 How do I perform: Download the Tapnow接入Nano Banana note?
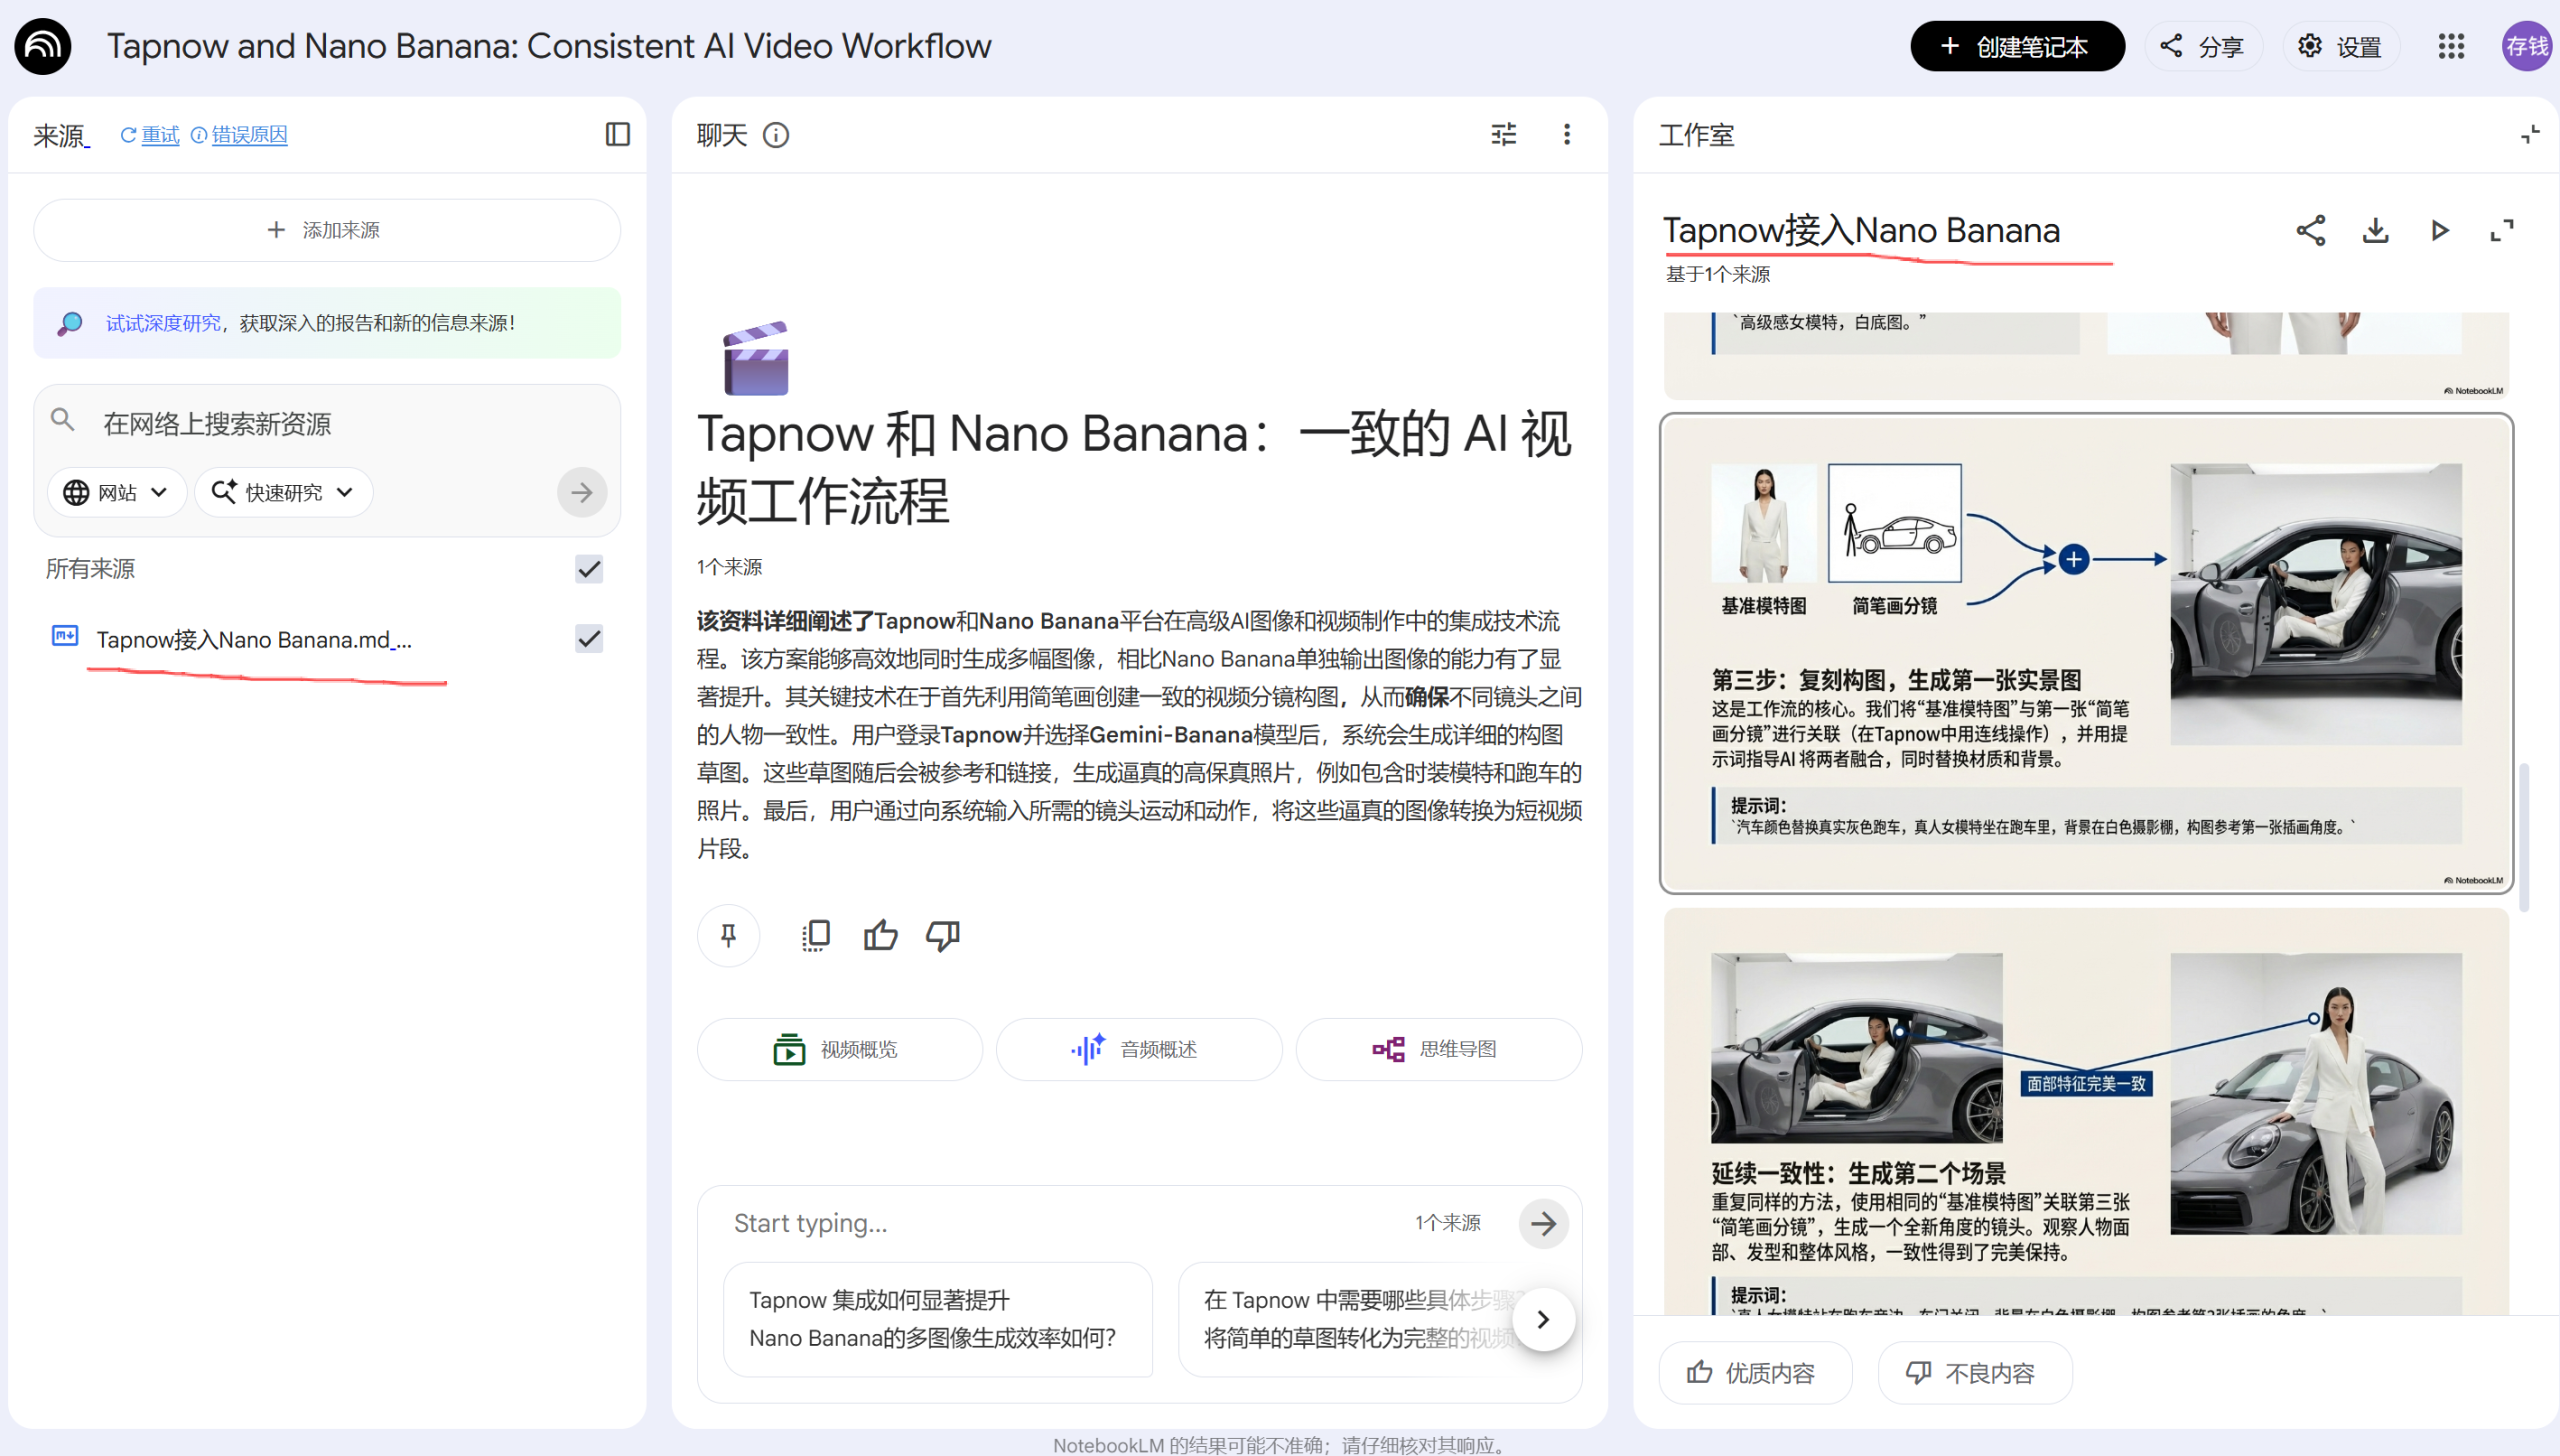(x=2375, y=230)
